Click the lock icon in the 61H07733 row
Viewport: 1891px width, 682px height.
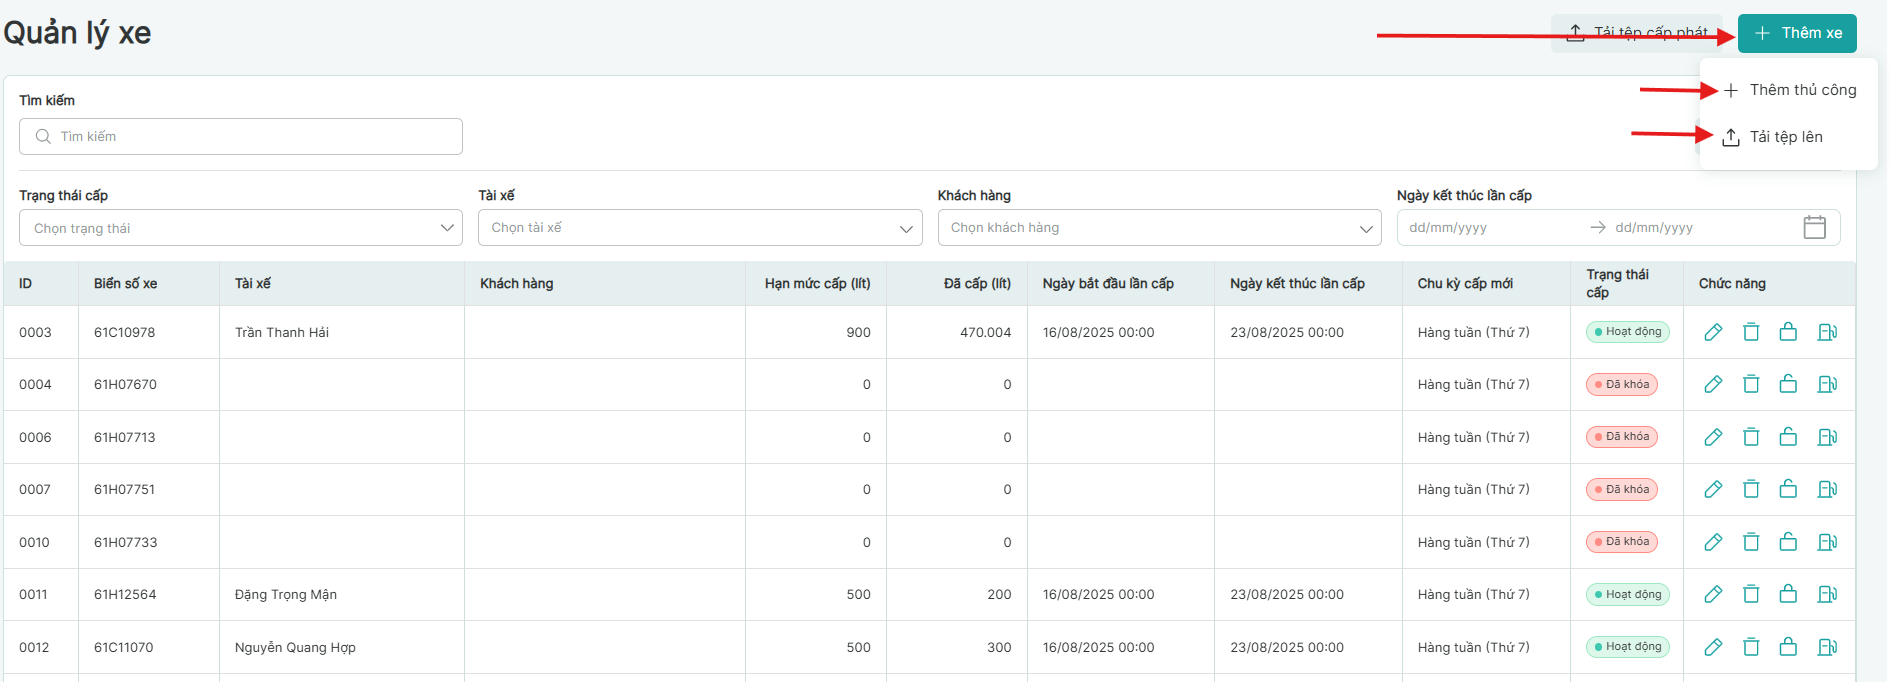tap(1788, 542)
